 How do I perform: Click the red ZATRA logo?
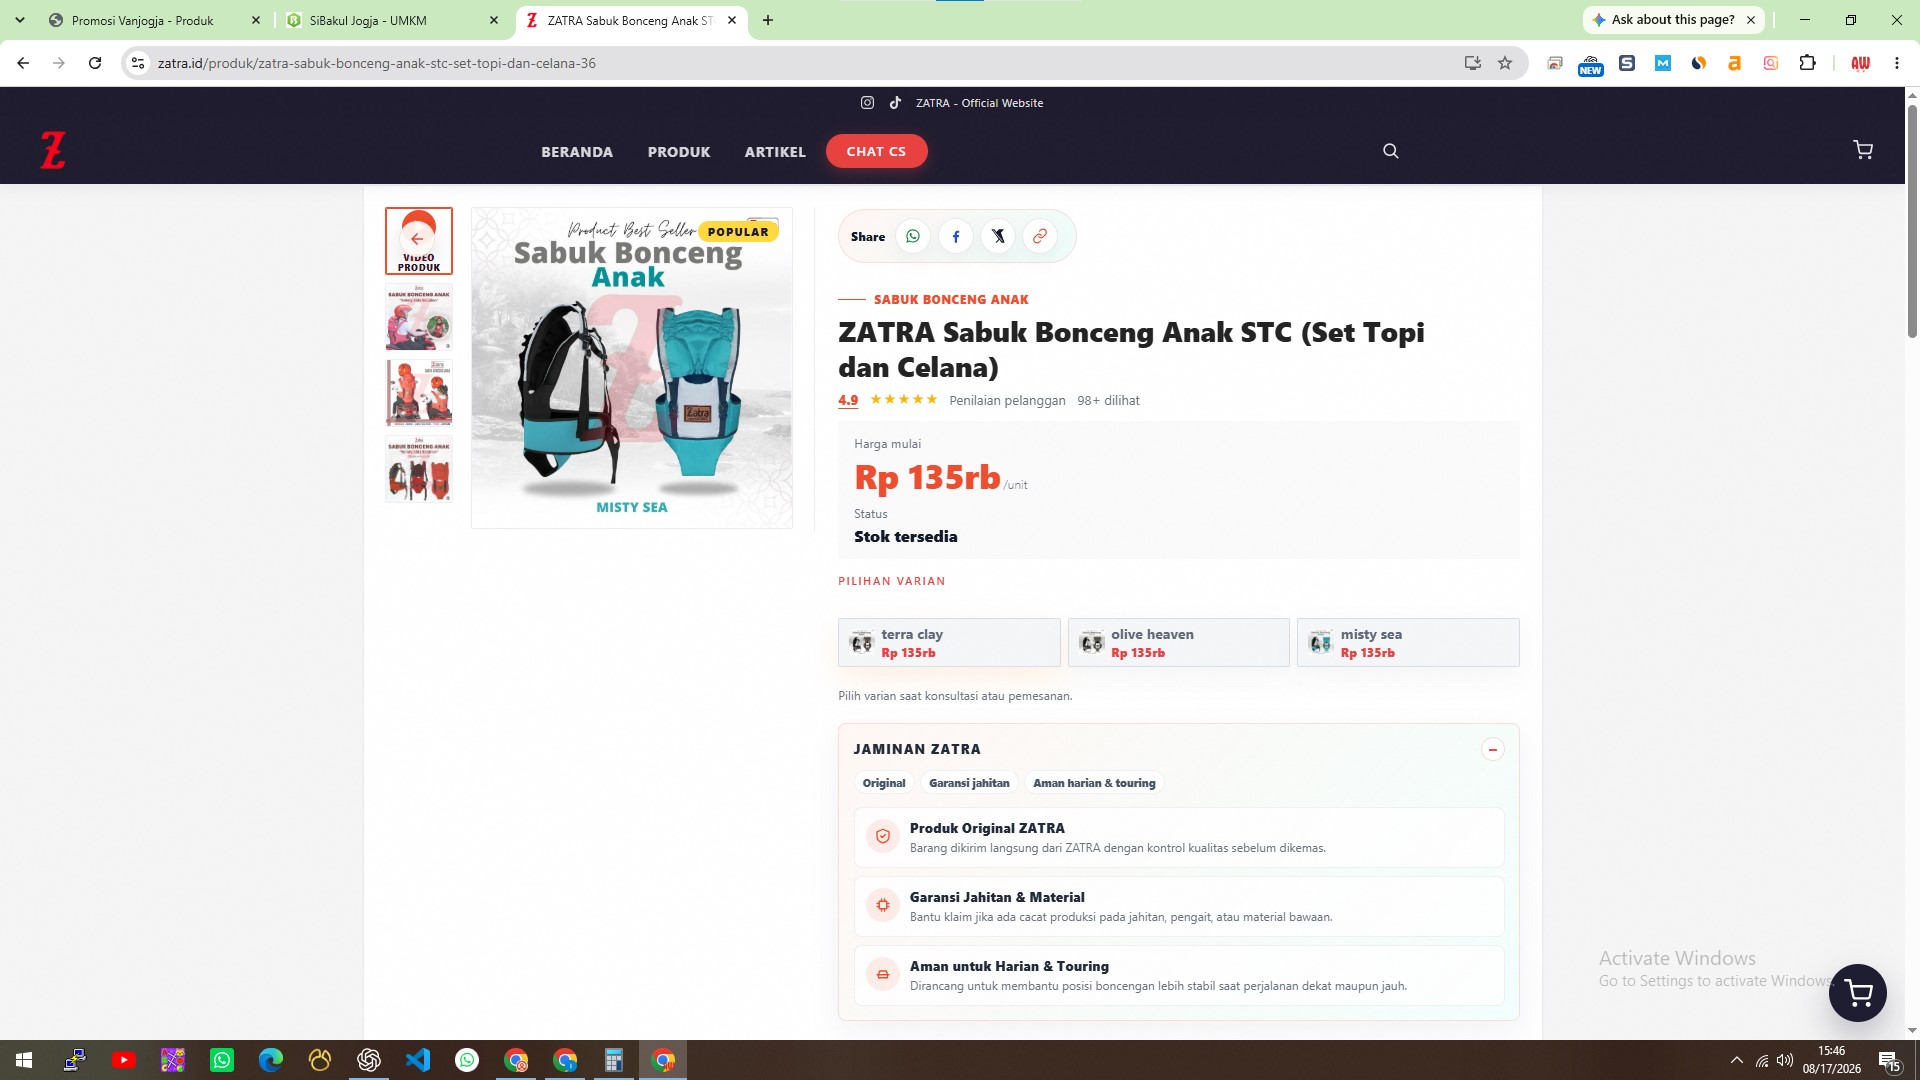pos(53,150)
